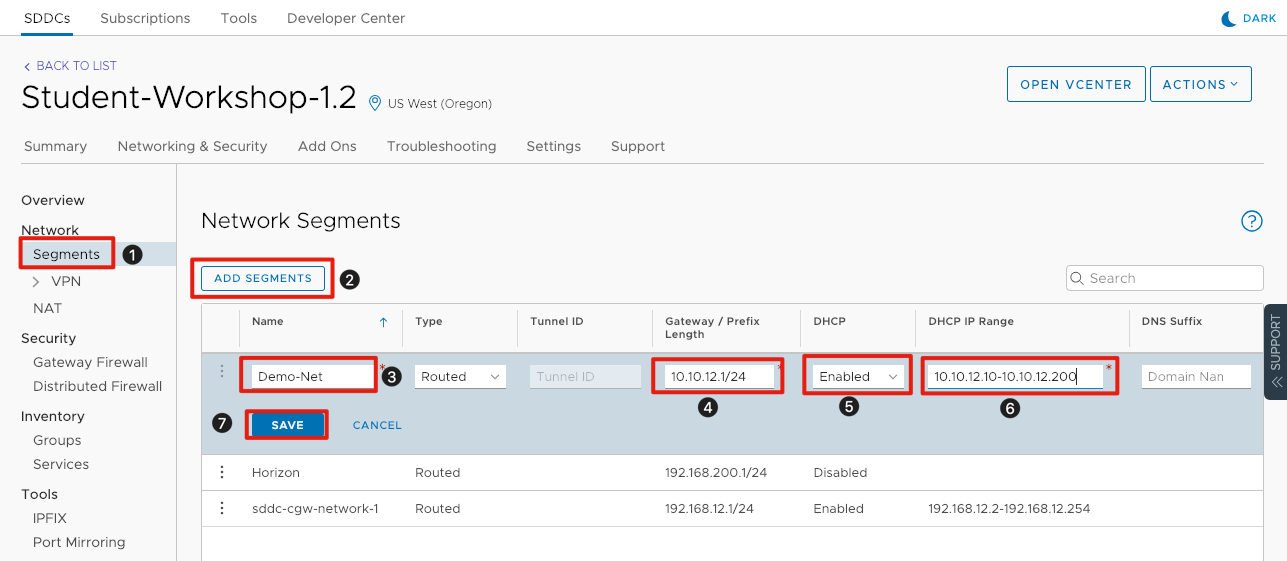Click the DHCP IP Range input field
This screenshot has width=1287, height=561.
point(1014,377)
